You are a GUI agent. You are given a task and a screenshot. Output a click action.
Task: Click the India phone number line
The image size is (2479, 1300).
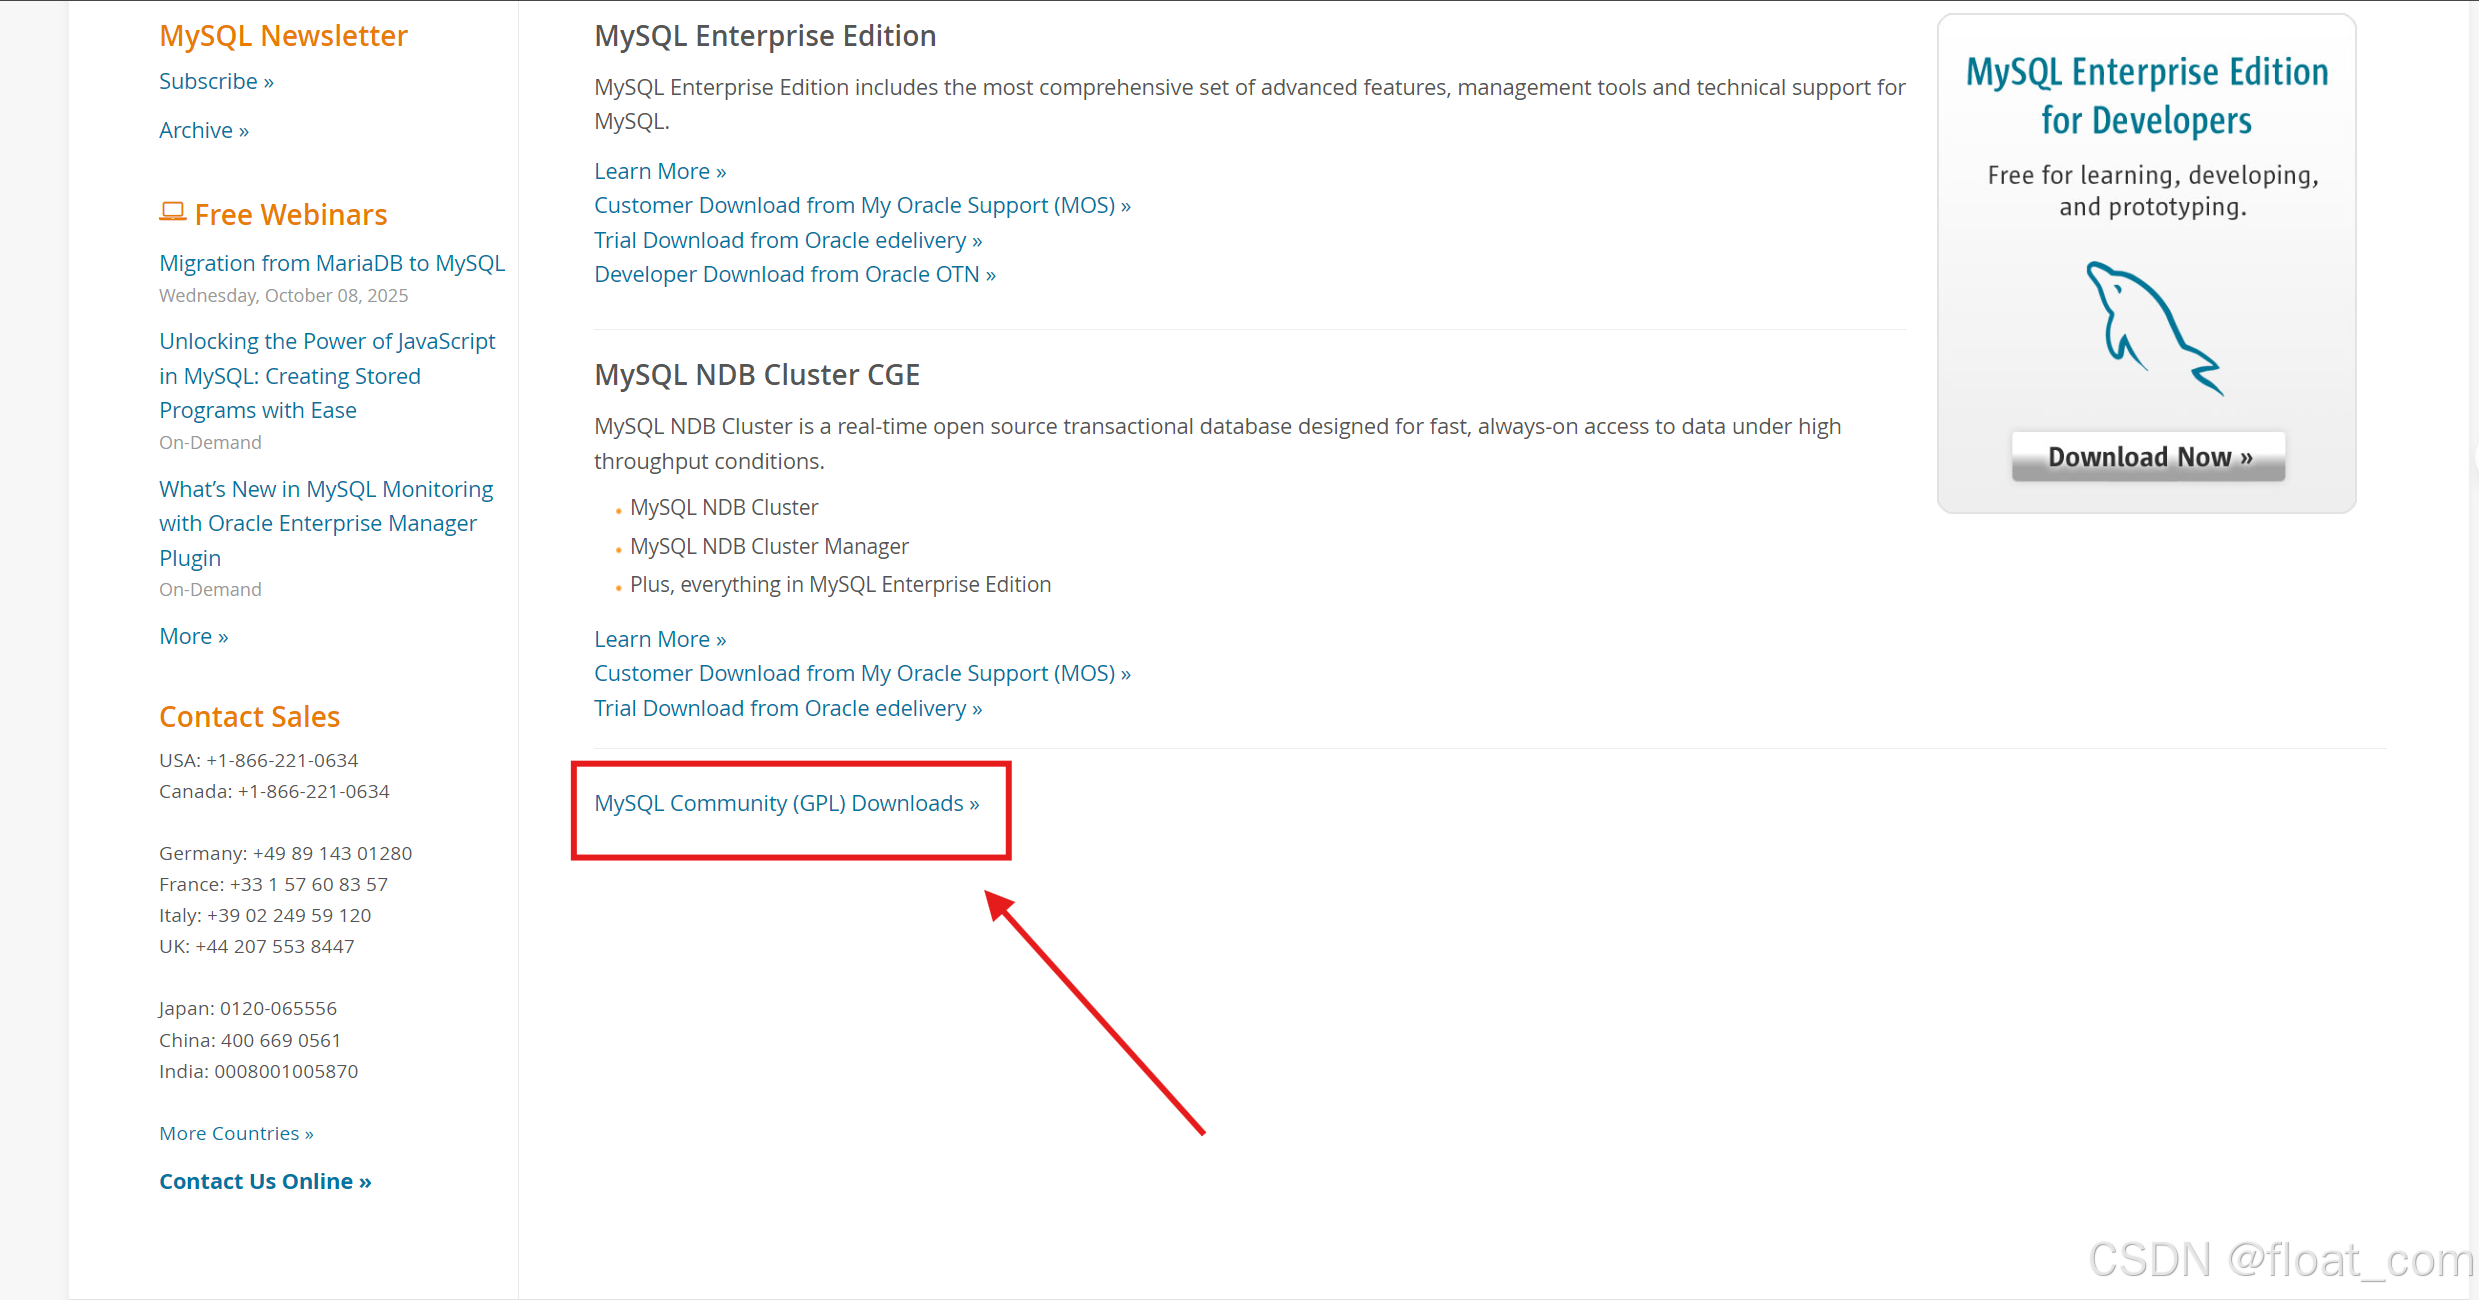[x=258, y=1071]
